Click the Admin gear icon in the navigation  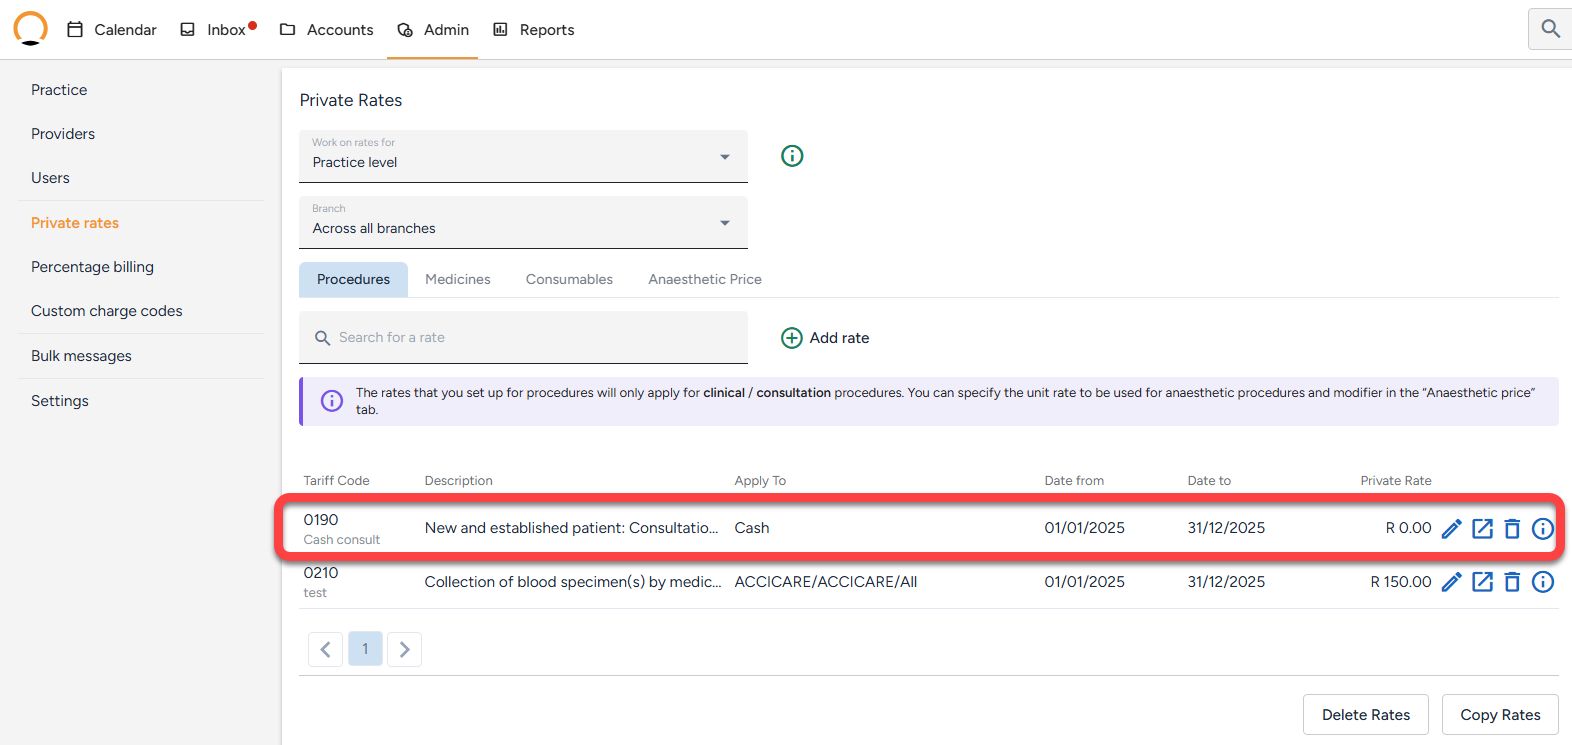405,30
